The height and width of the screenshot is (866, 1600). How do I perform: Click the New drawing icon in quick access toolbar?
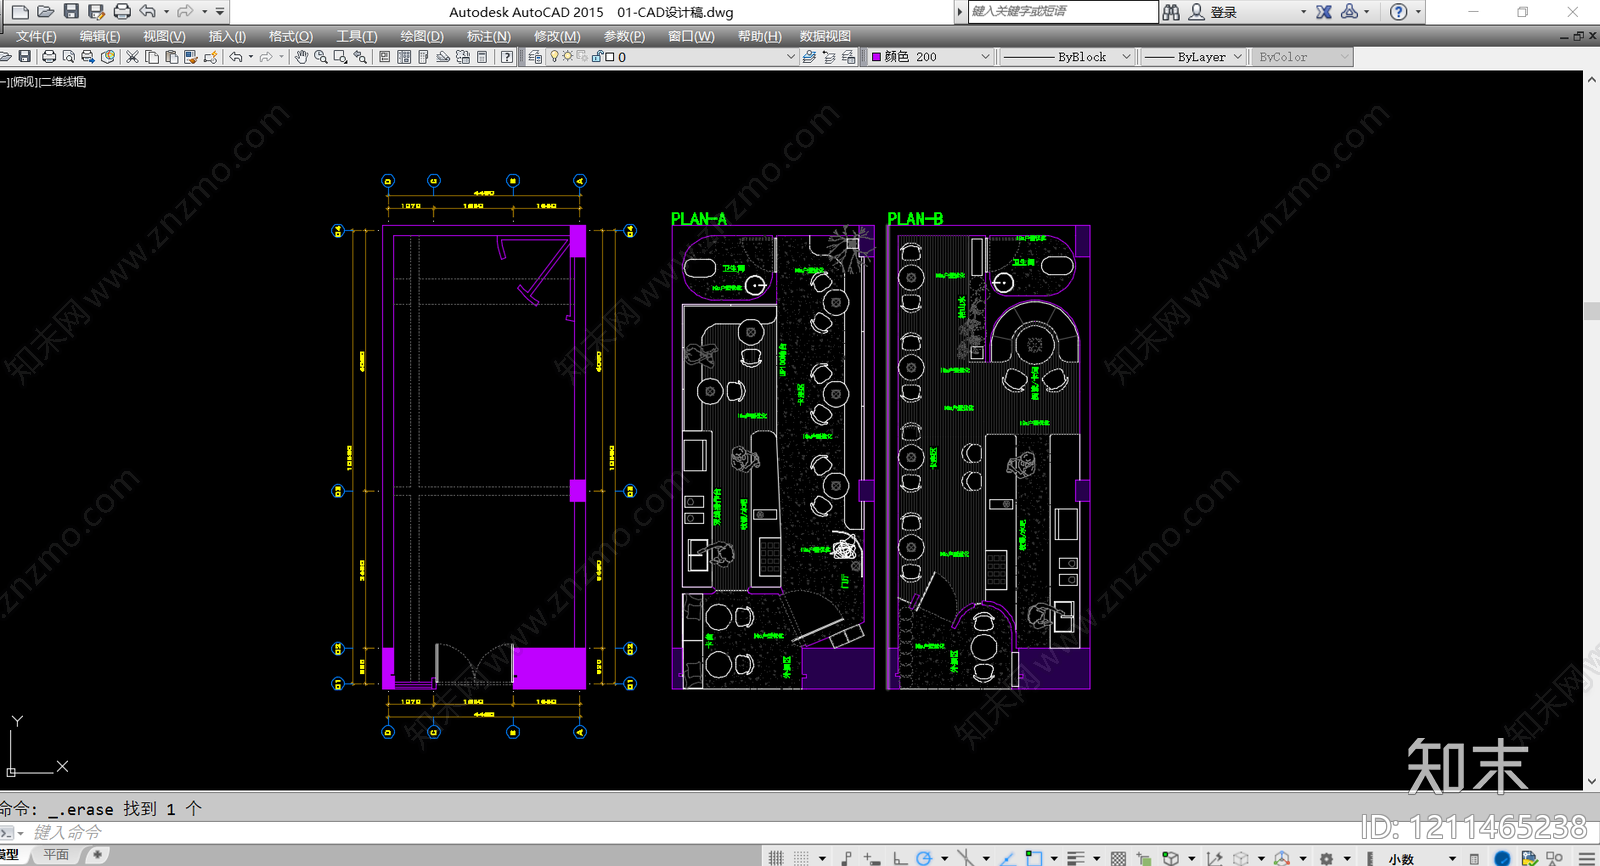pos(20,12)
